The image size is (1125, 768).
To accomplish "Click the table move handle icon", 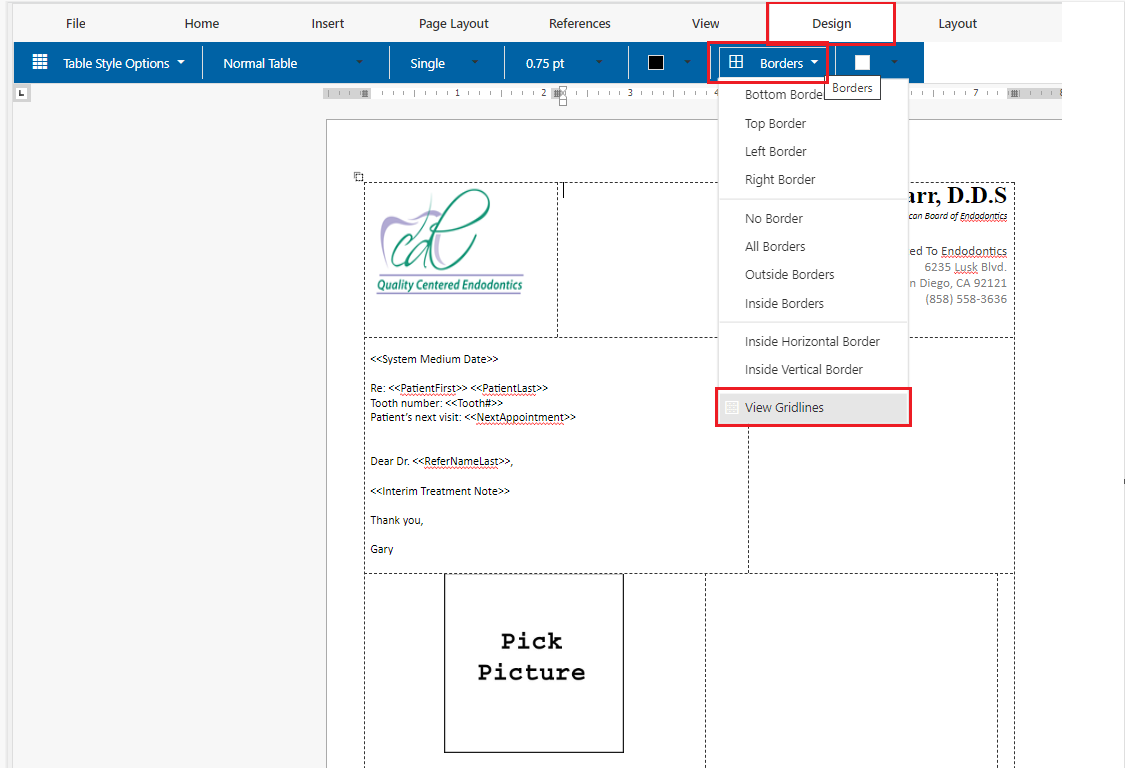I will coord(358,177).
